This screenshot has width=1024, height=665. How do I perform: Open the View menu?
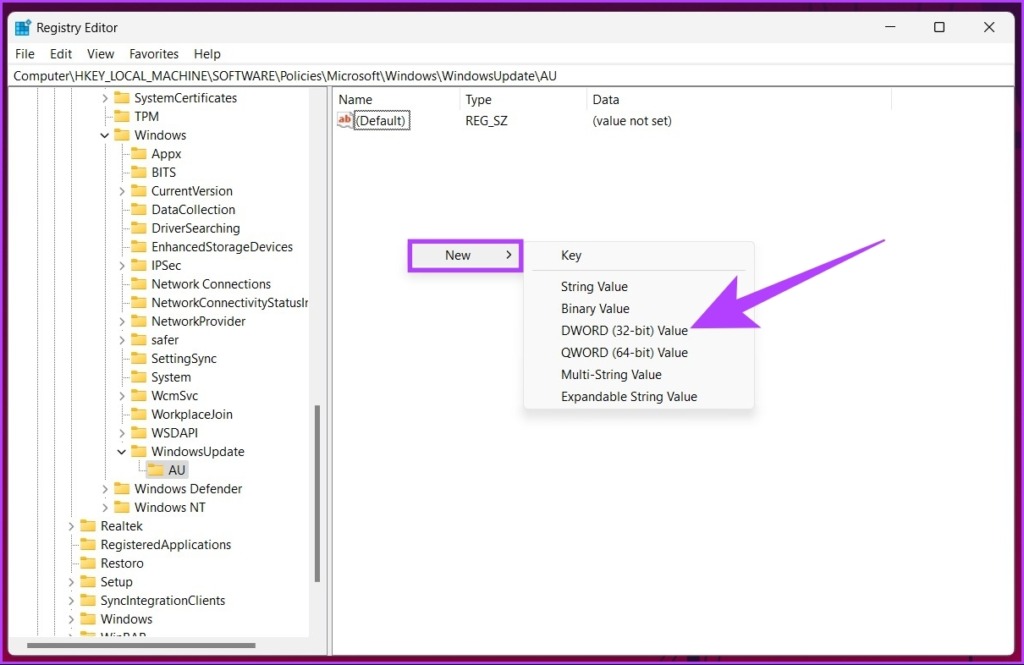tap(101, 54)
